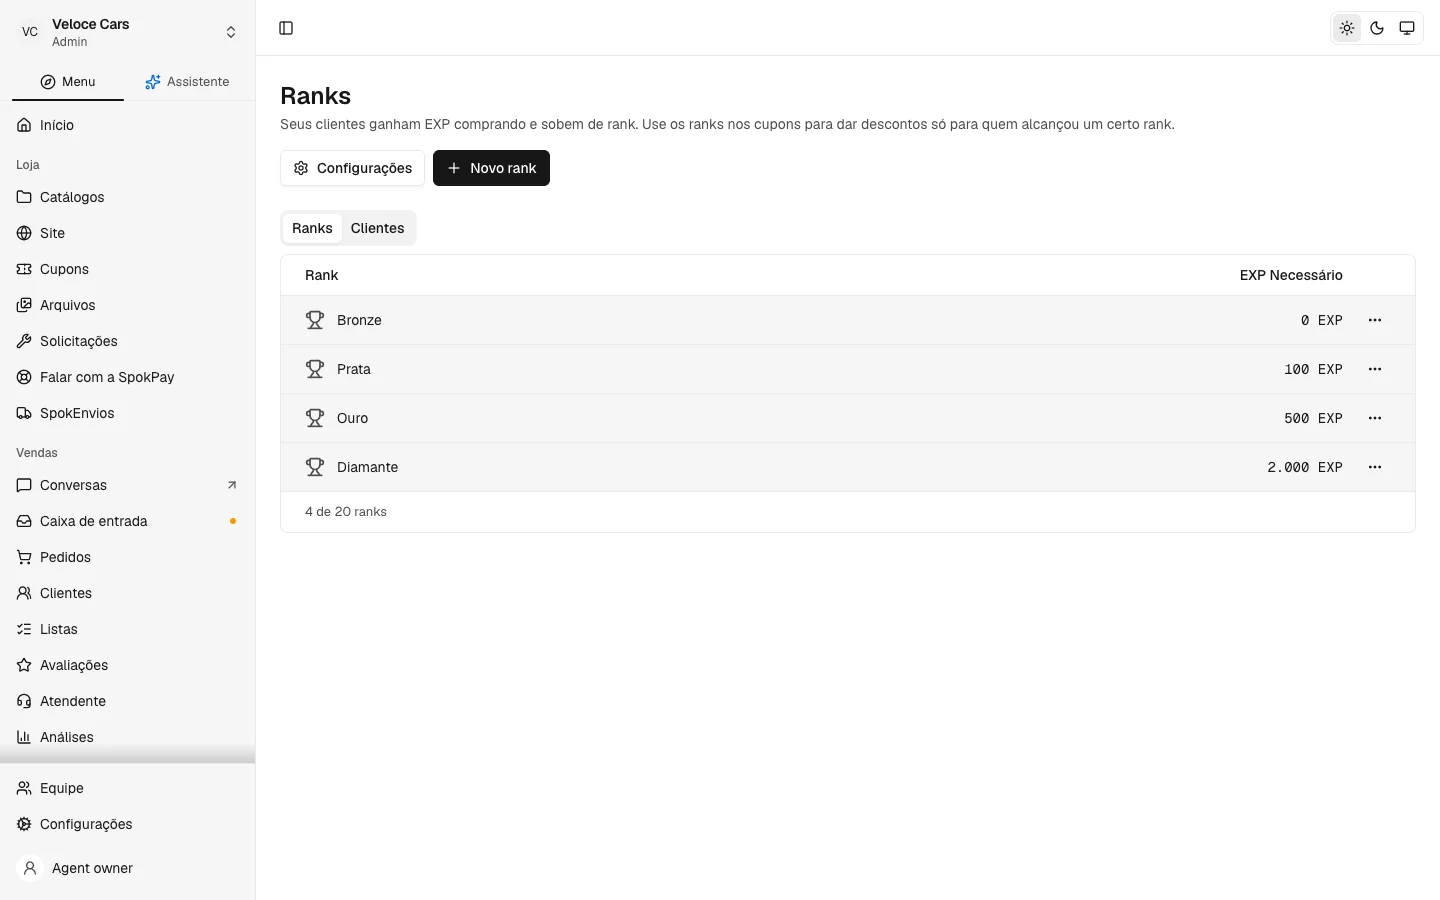This screenshot has height=900, width=1440.
Task: Open Atendente headset icon
Action: 24,701
